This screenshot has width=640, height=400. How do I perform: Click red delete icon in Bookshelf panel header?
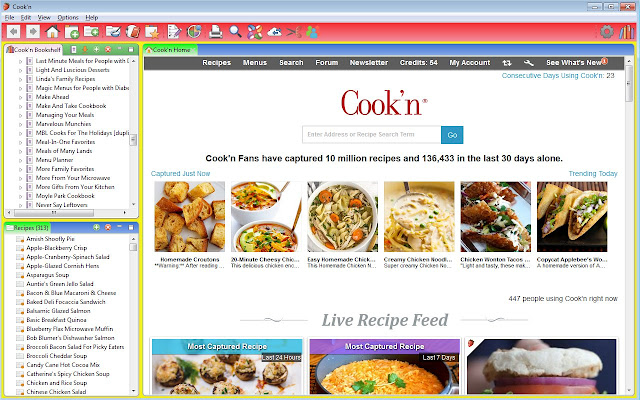[108, 49]
